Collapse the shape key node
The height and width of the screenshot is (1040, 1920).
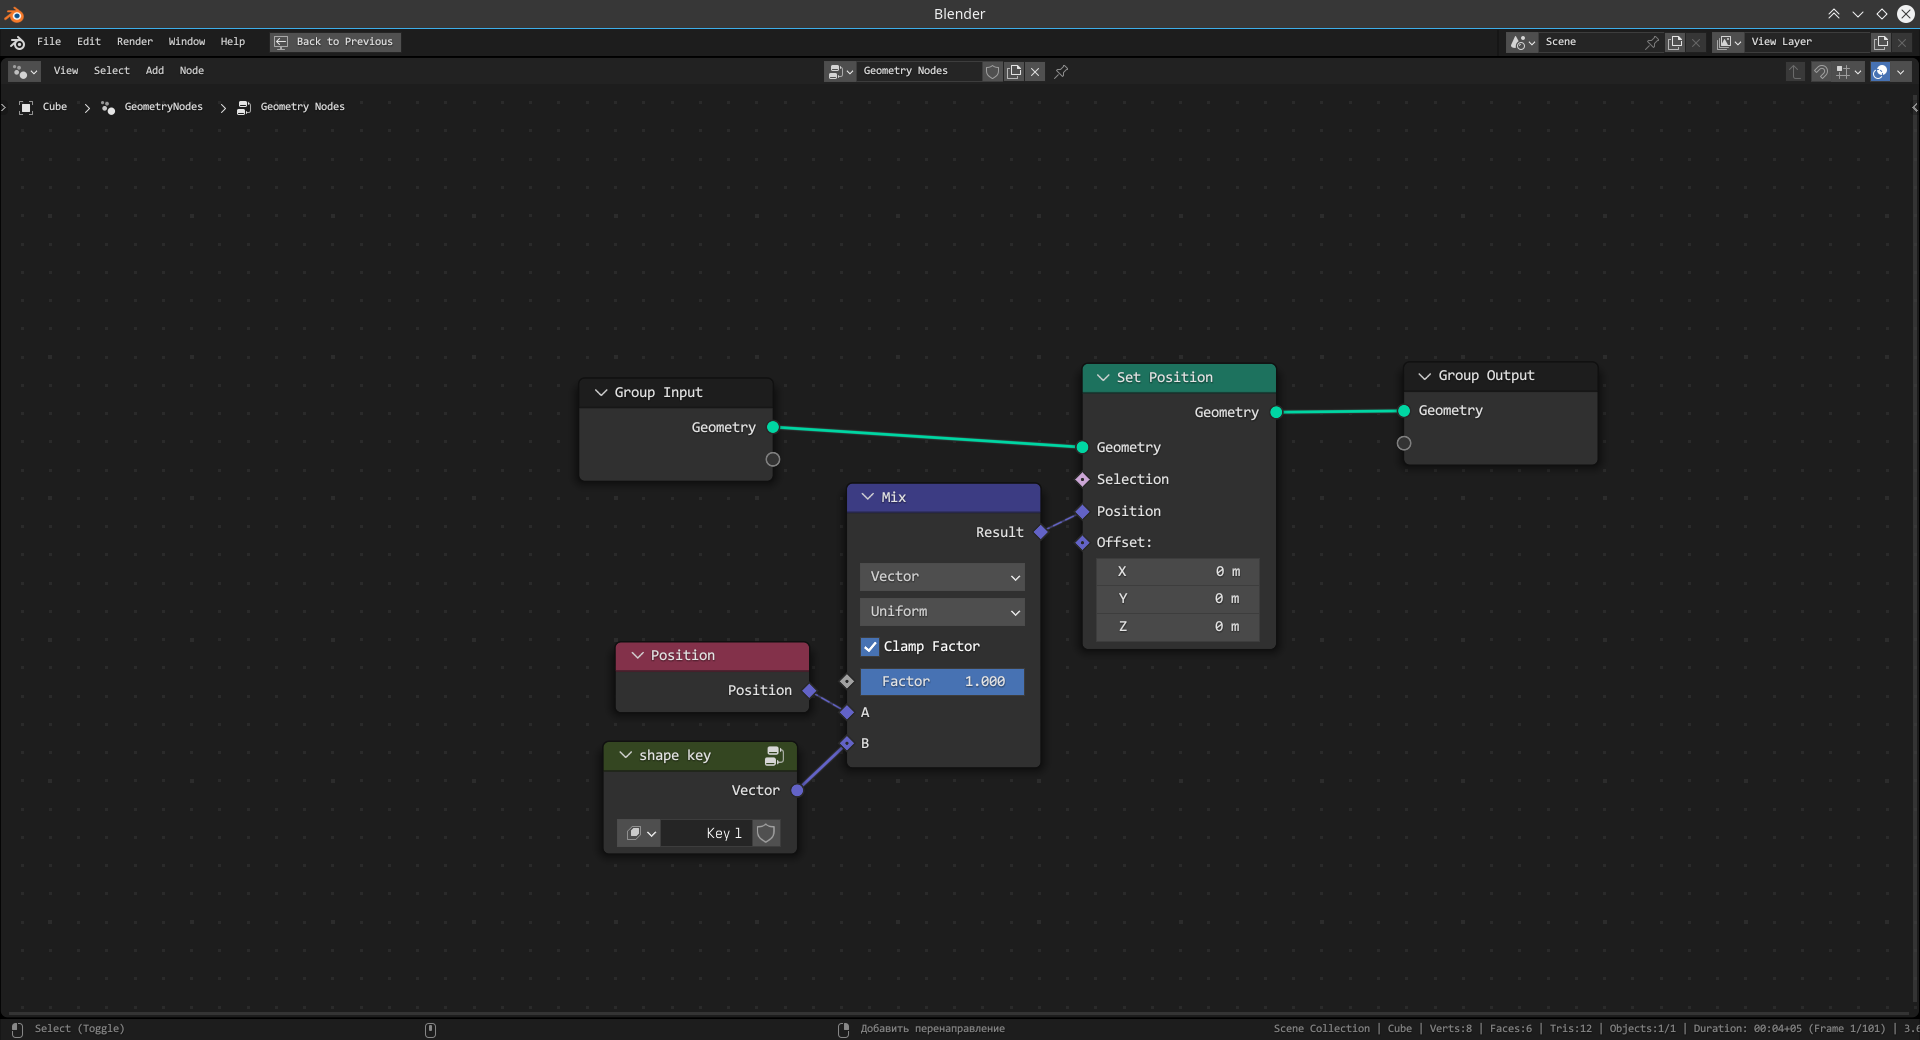click(626, 755)
